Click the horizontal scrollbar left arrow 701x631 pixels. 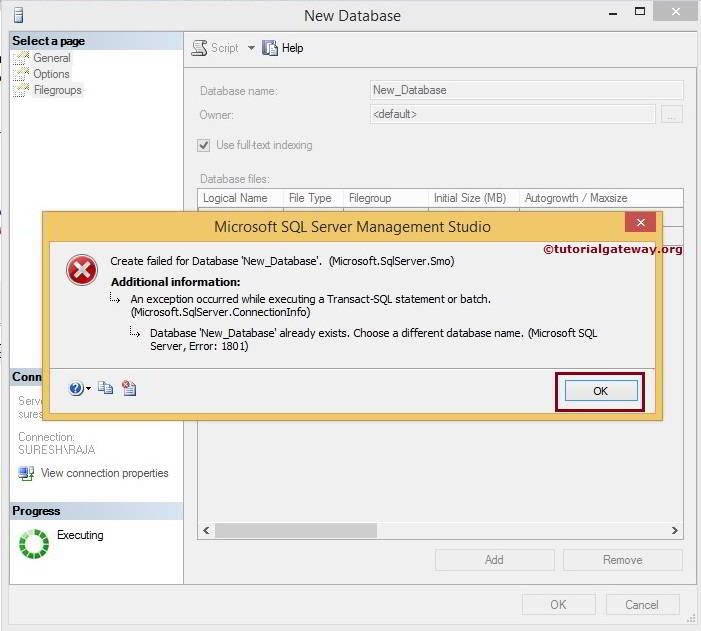point(206,530)
